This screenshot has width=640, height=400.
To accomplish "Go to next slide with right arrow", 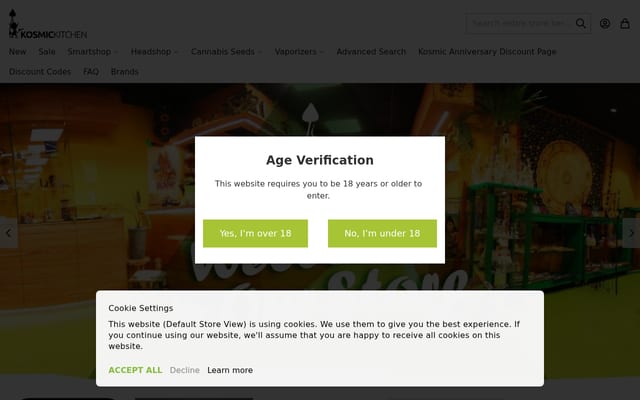I will click(x=631, y=233).
